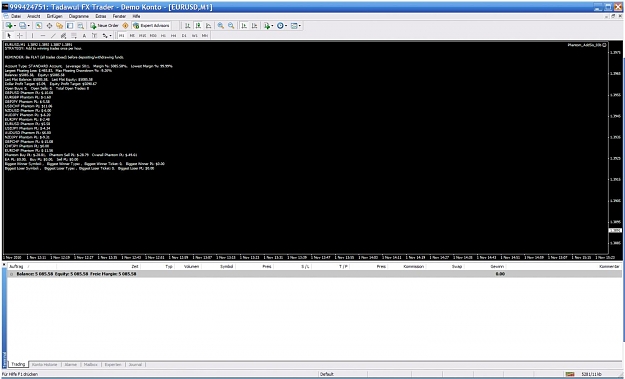This screenshot has height=379, width=625.
Task: Select the cursor arrow tool
Action: click(x=9, y=35)
